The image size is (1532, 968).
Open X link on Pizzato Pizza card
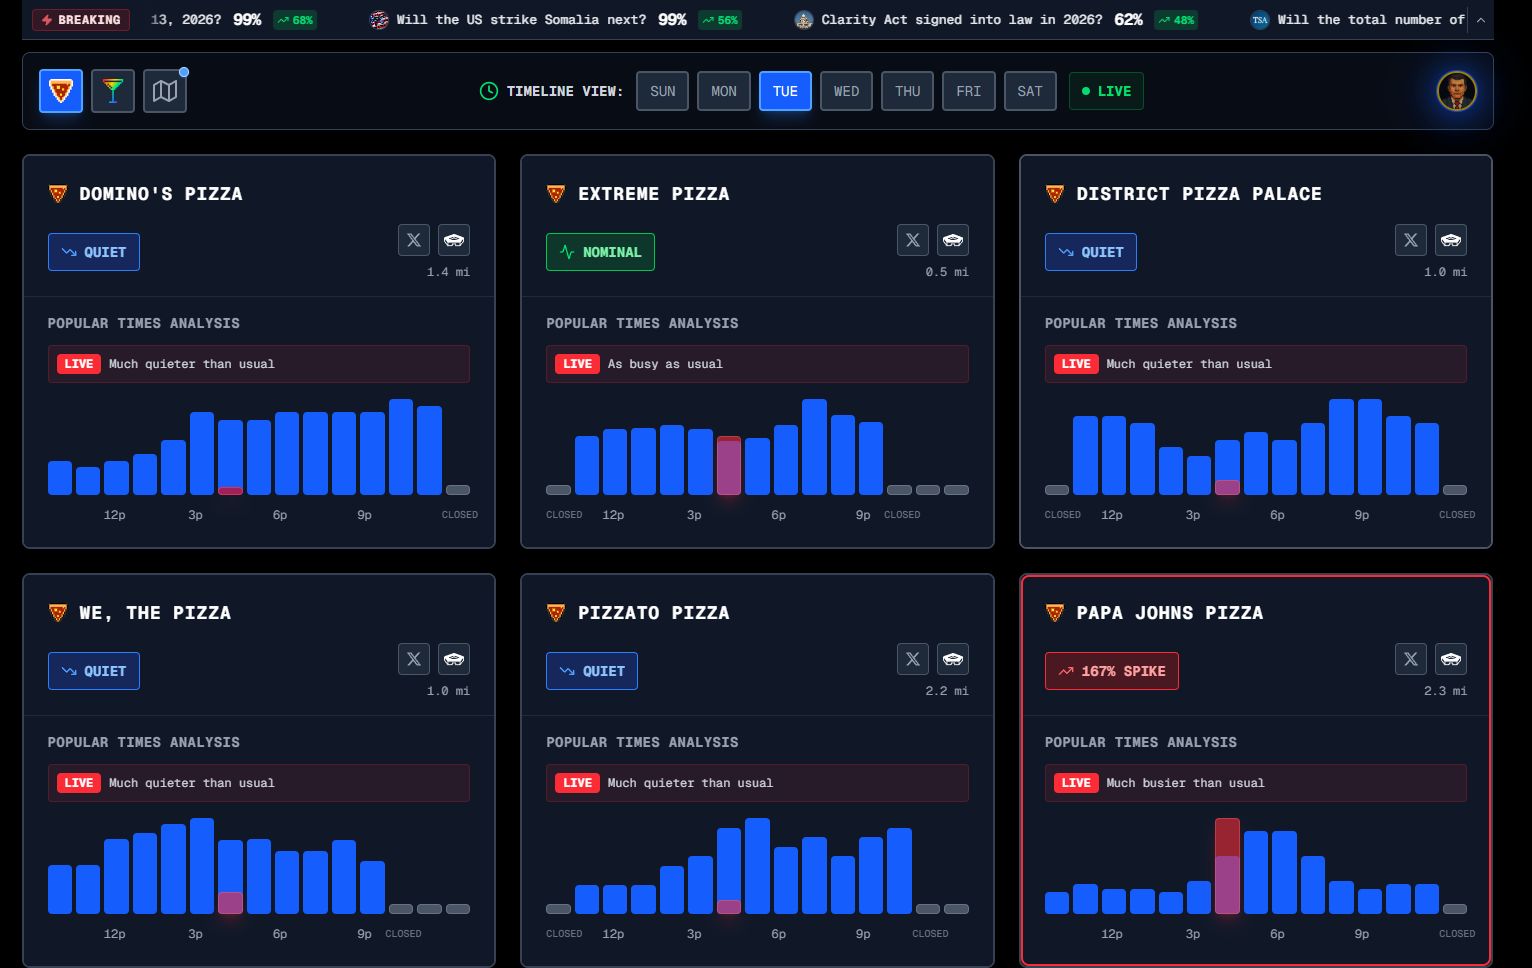tap(913, 659)
